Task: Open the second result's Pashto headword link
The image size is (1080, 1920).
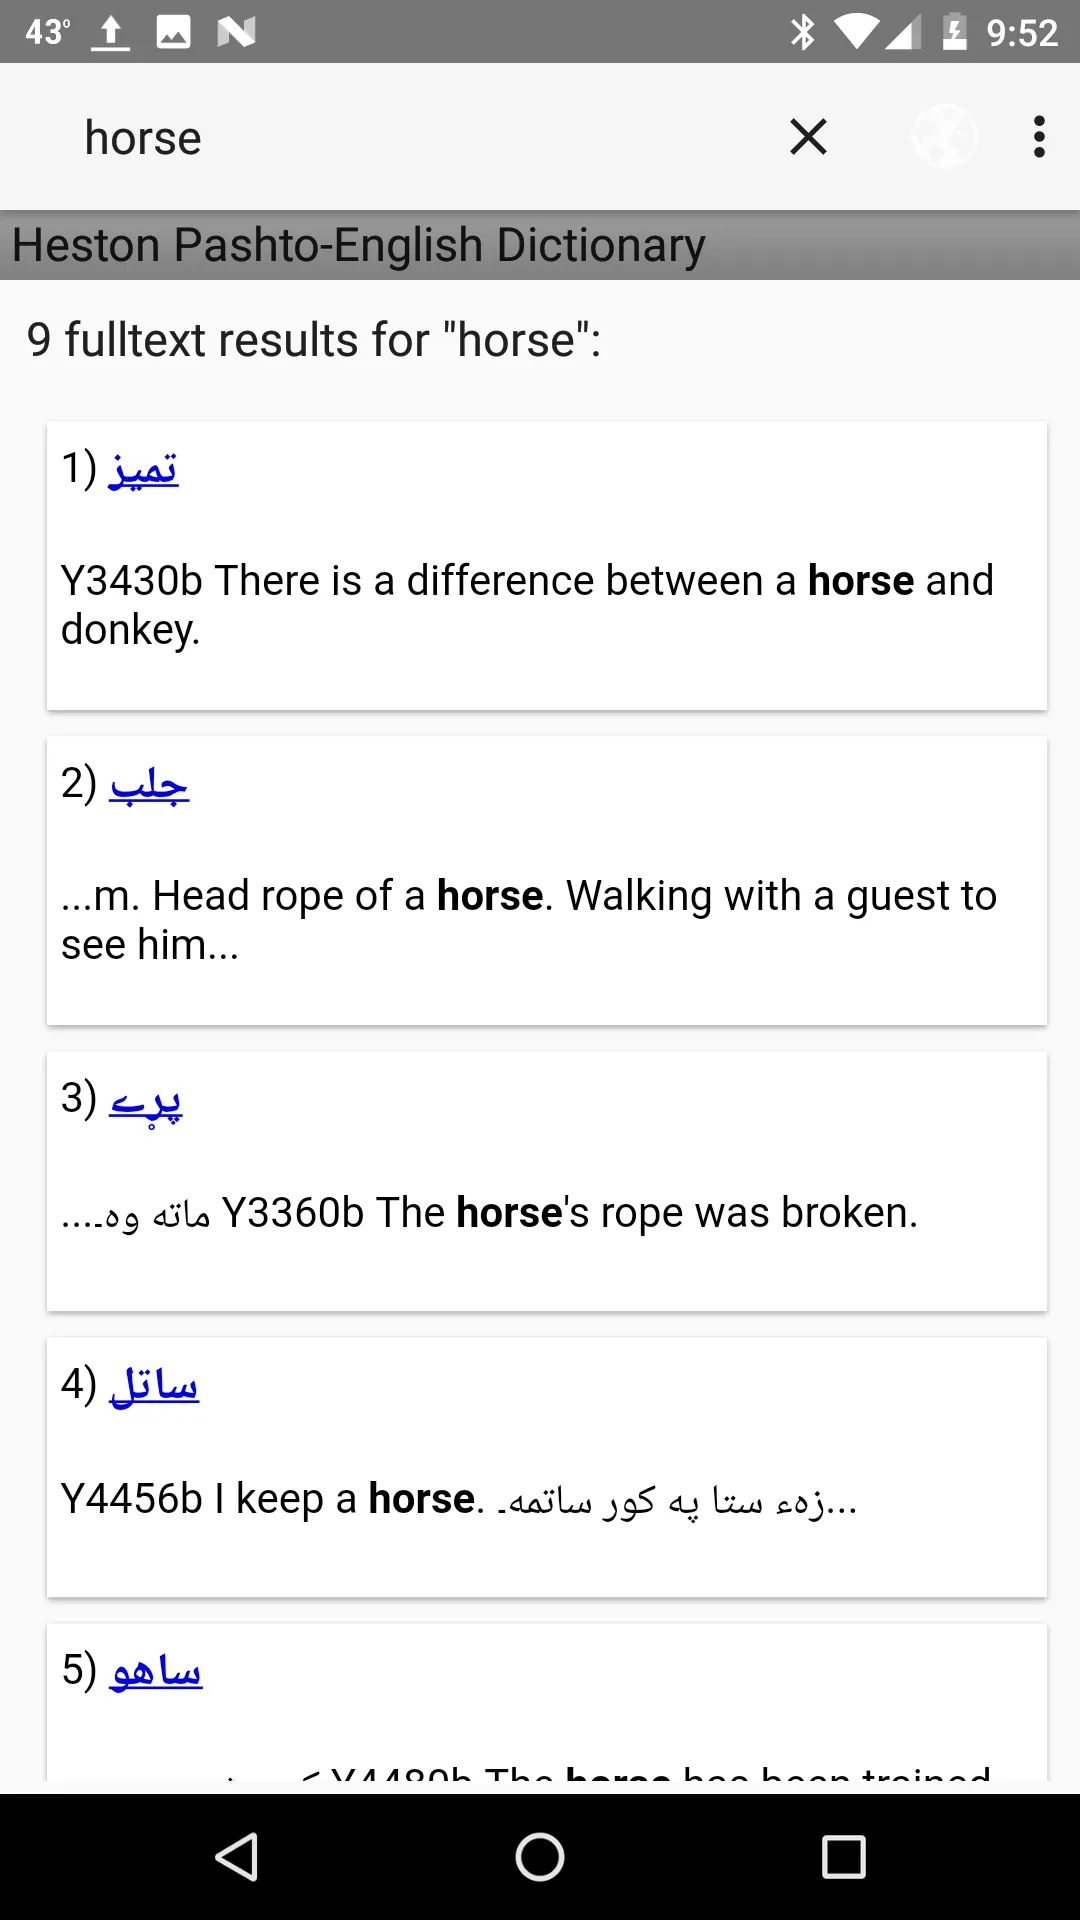Action: coord(149,783)
